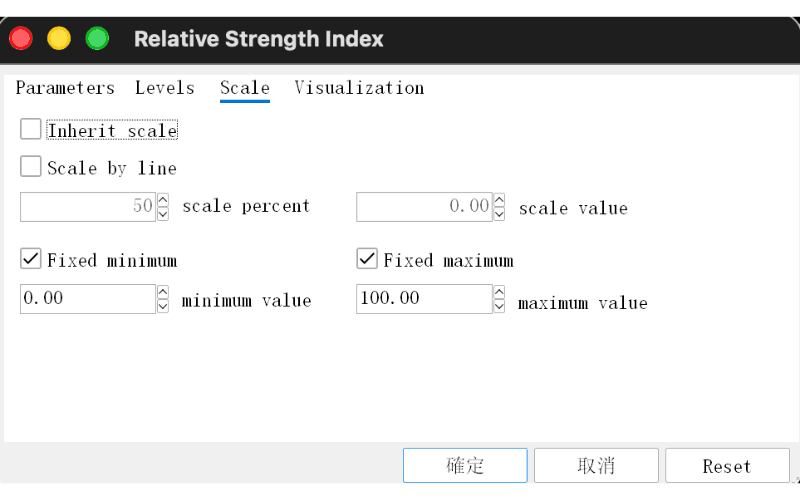Decrease scale percent with down arrow
Image resolution: width=800 pixels, height=500 pixels.
tap(163, 214)
